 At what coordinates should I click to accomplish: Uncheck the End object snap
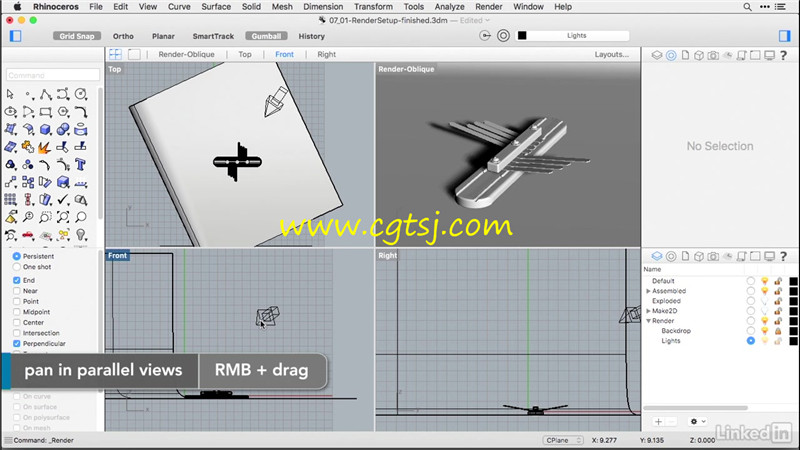pos(17,280)
